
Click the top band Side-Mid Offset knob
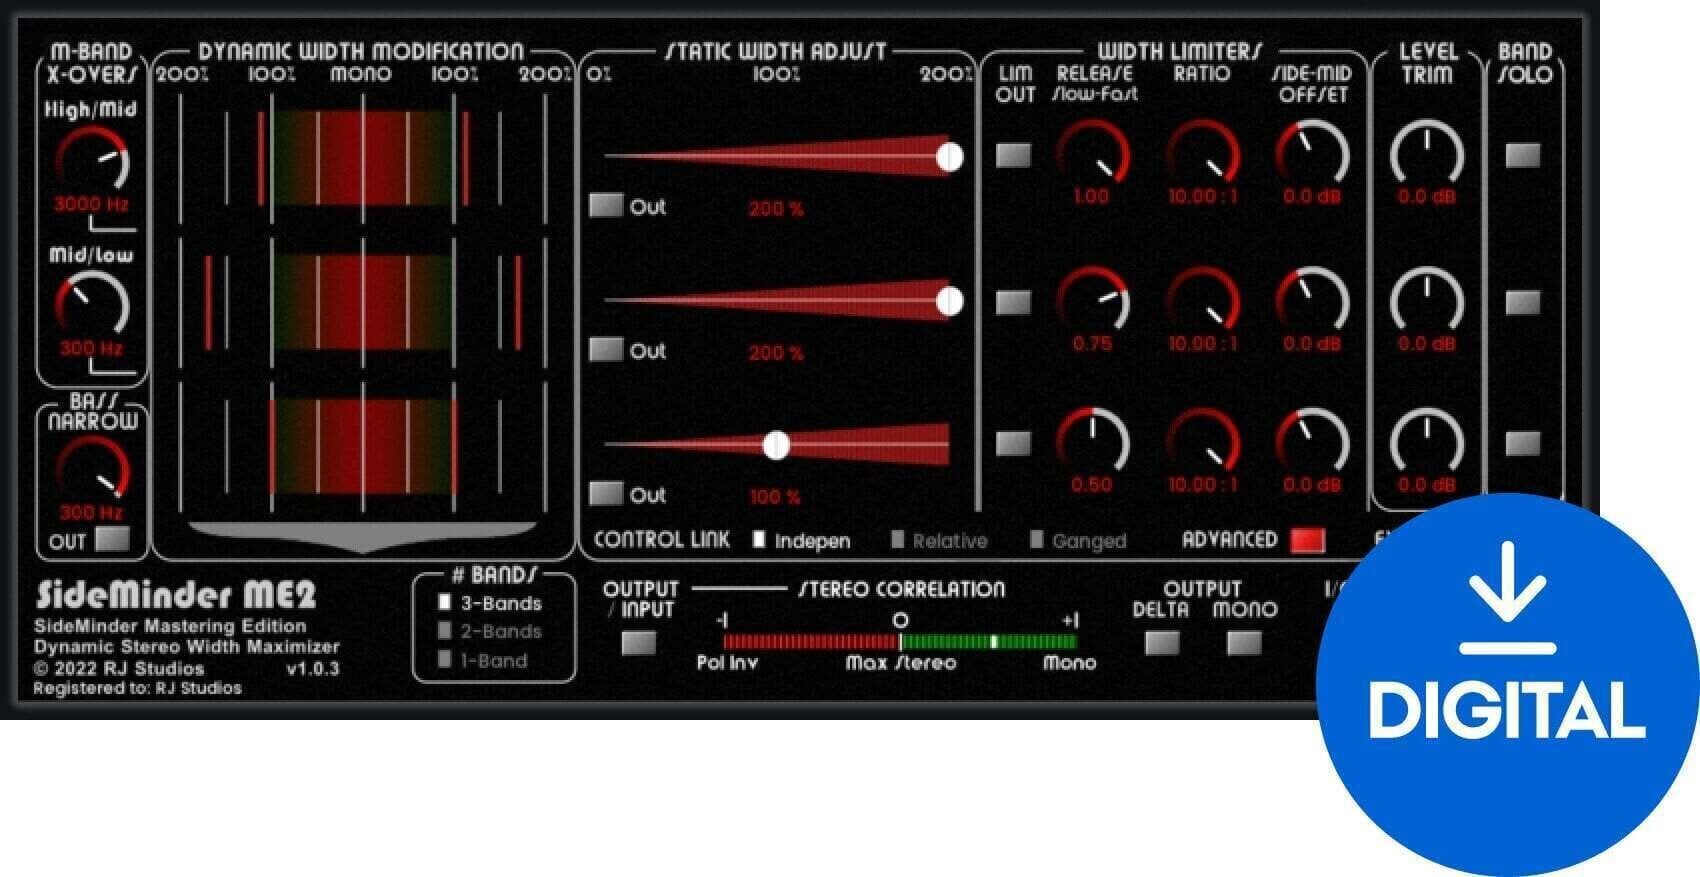point(1312,155)
